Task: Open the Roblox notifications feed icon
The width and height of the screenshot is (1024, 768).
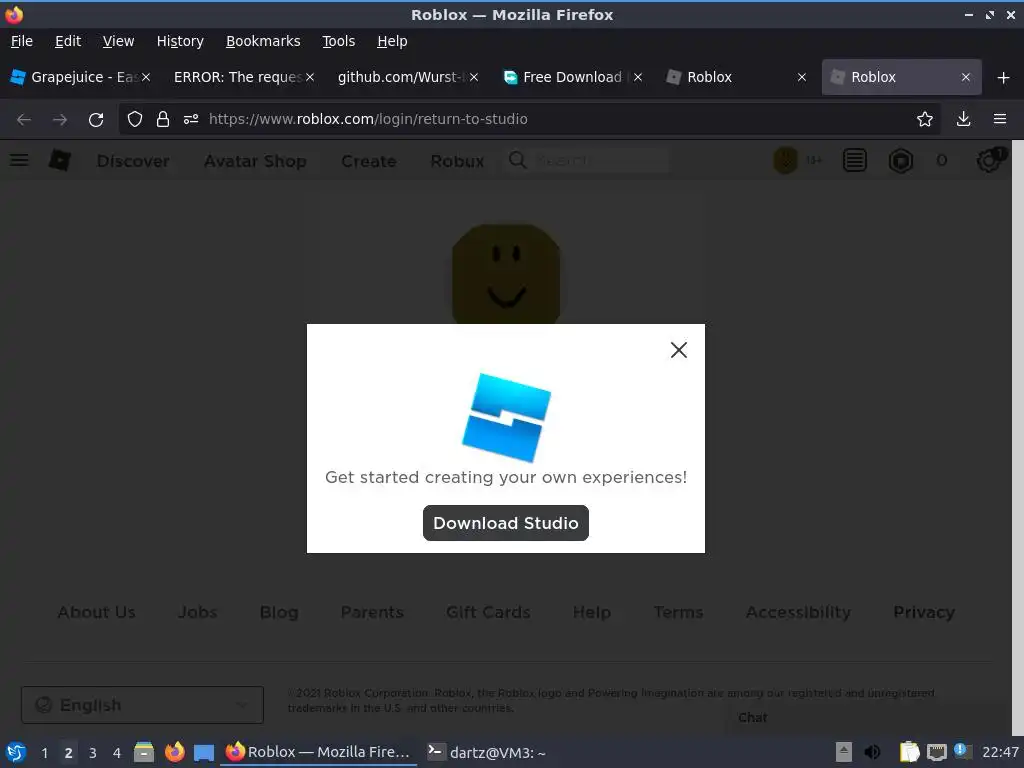Action: point(854,160)
